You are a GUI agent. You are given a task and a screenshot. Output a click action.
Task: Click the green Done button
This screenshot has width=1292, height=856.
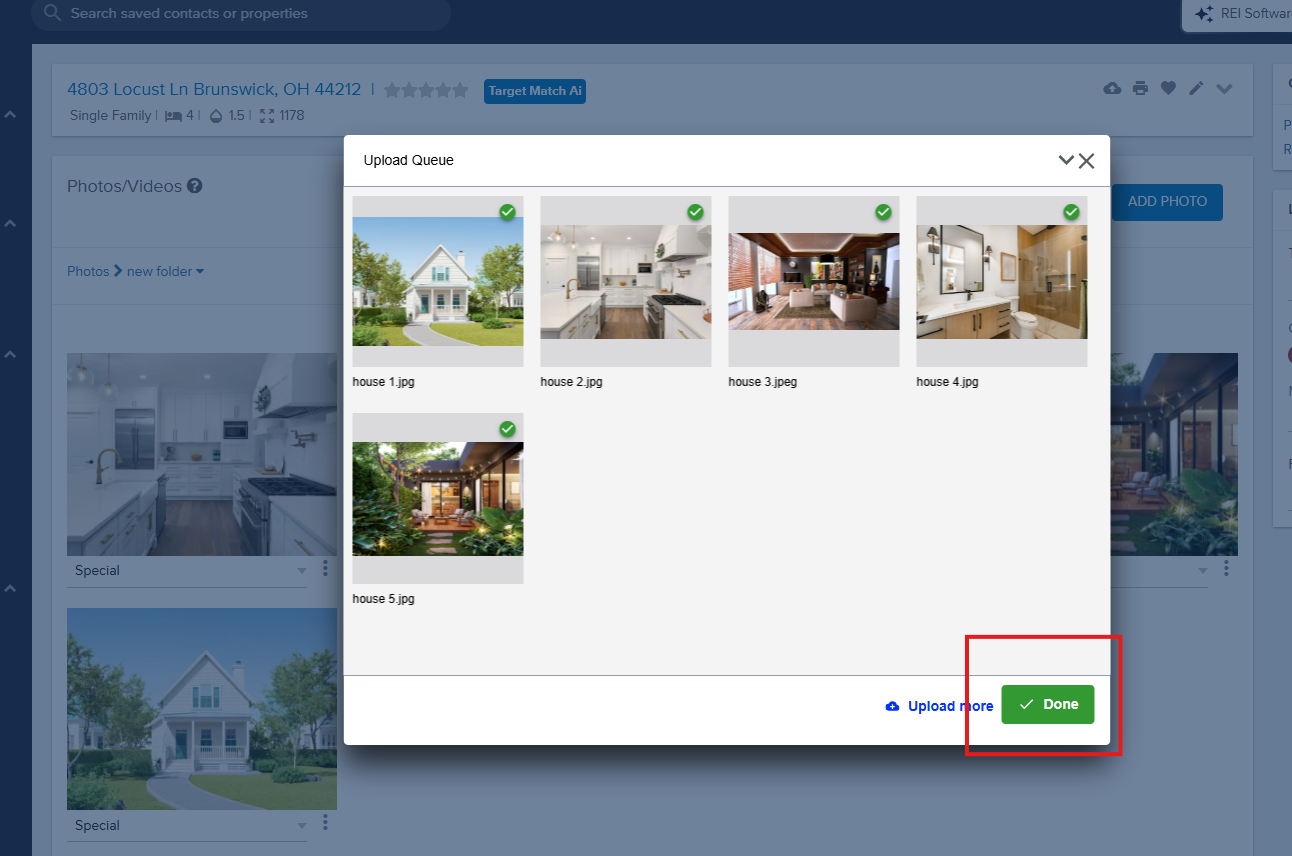click(1047, 705)
